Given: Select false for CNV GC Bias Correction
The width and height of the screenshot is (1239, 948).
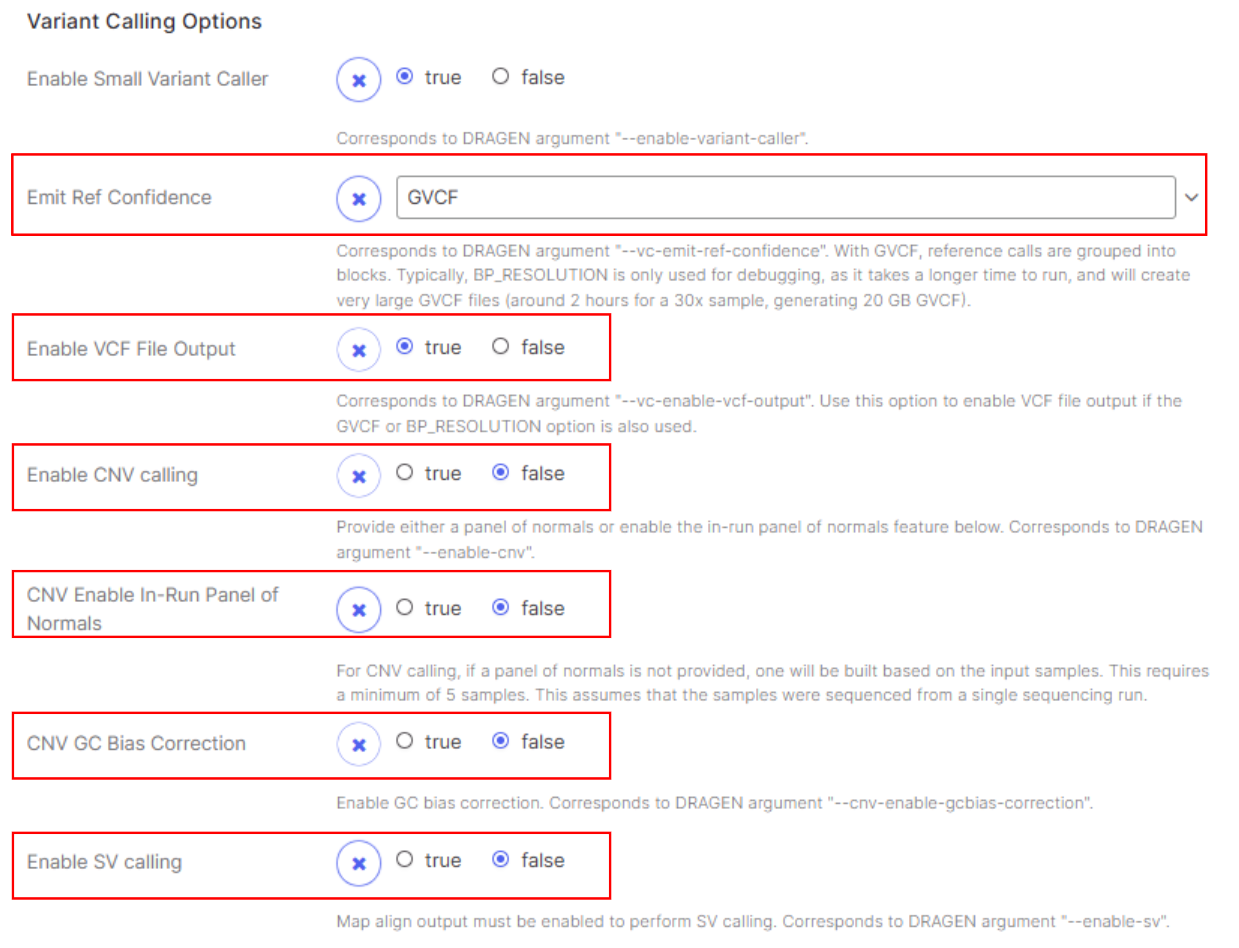Looking at the screenshot, I should pos(501,742).
